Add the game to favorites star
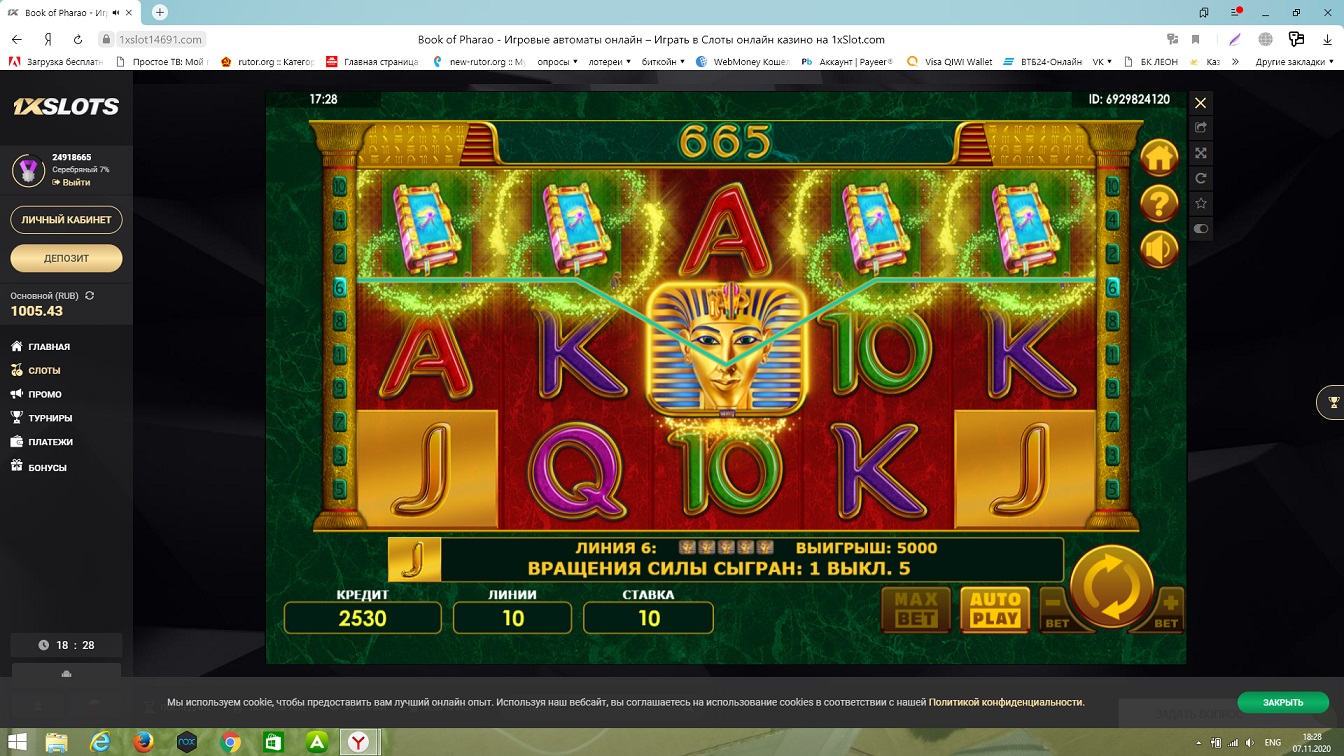The width and height of the screenshot is (1344, 756). pos(1201,203)
